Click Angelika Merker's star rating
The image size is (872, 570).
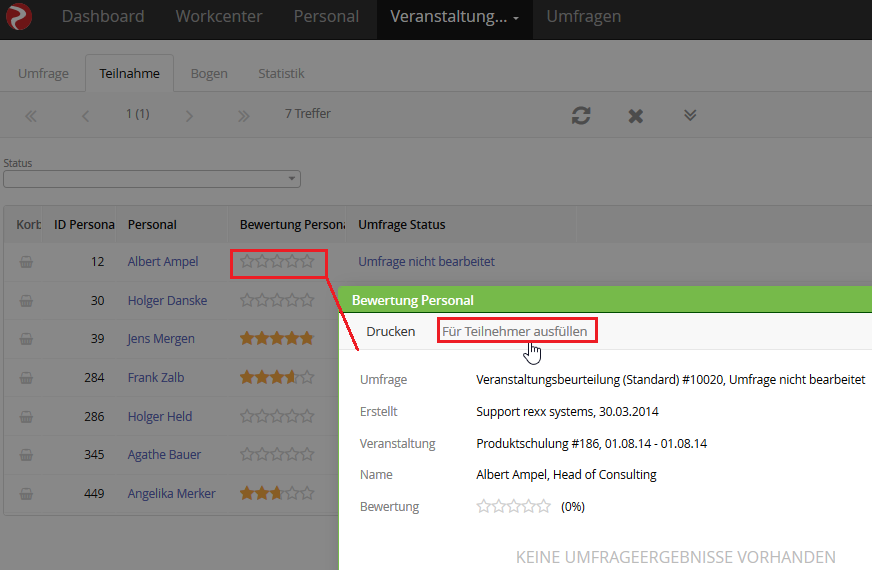[x=277, y=493]
